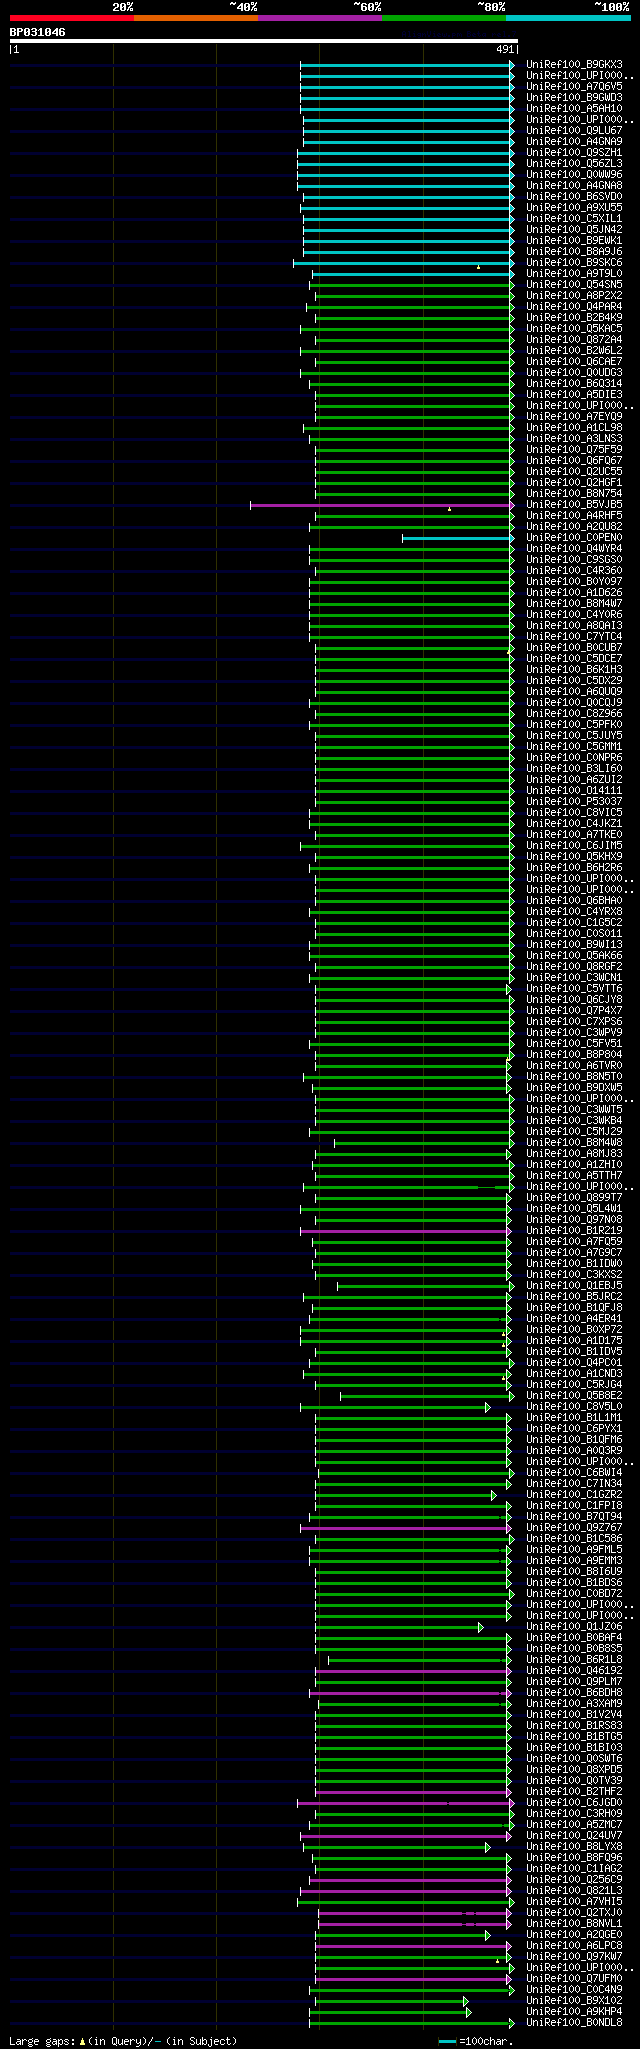Click the purple gapped bar for UniRef100_Q2TXJ0
This screenshot has height=2049, width=640.
[413, 1914]
